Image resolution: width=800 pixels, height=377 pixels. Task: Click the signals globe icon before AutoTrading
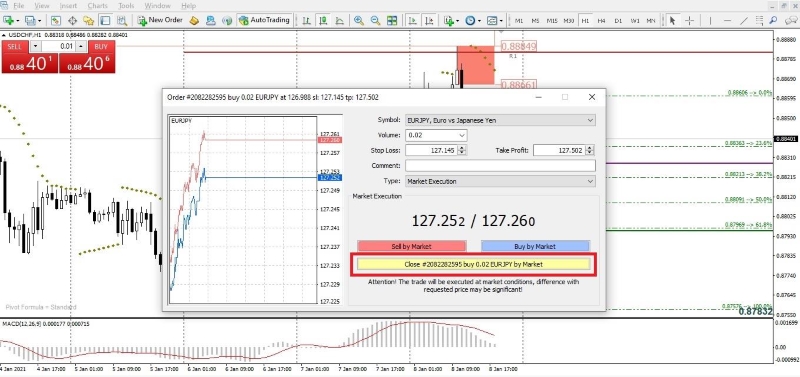pos(228,20)
